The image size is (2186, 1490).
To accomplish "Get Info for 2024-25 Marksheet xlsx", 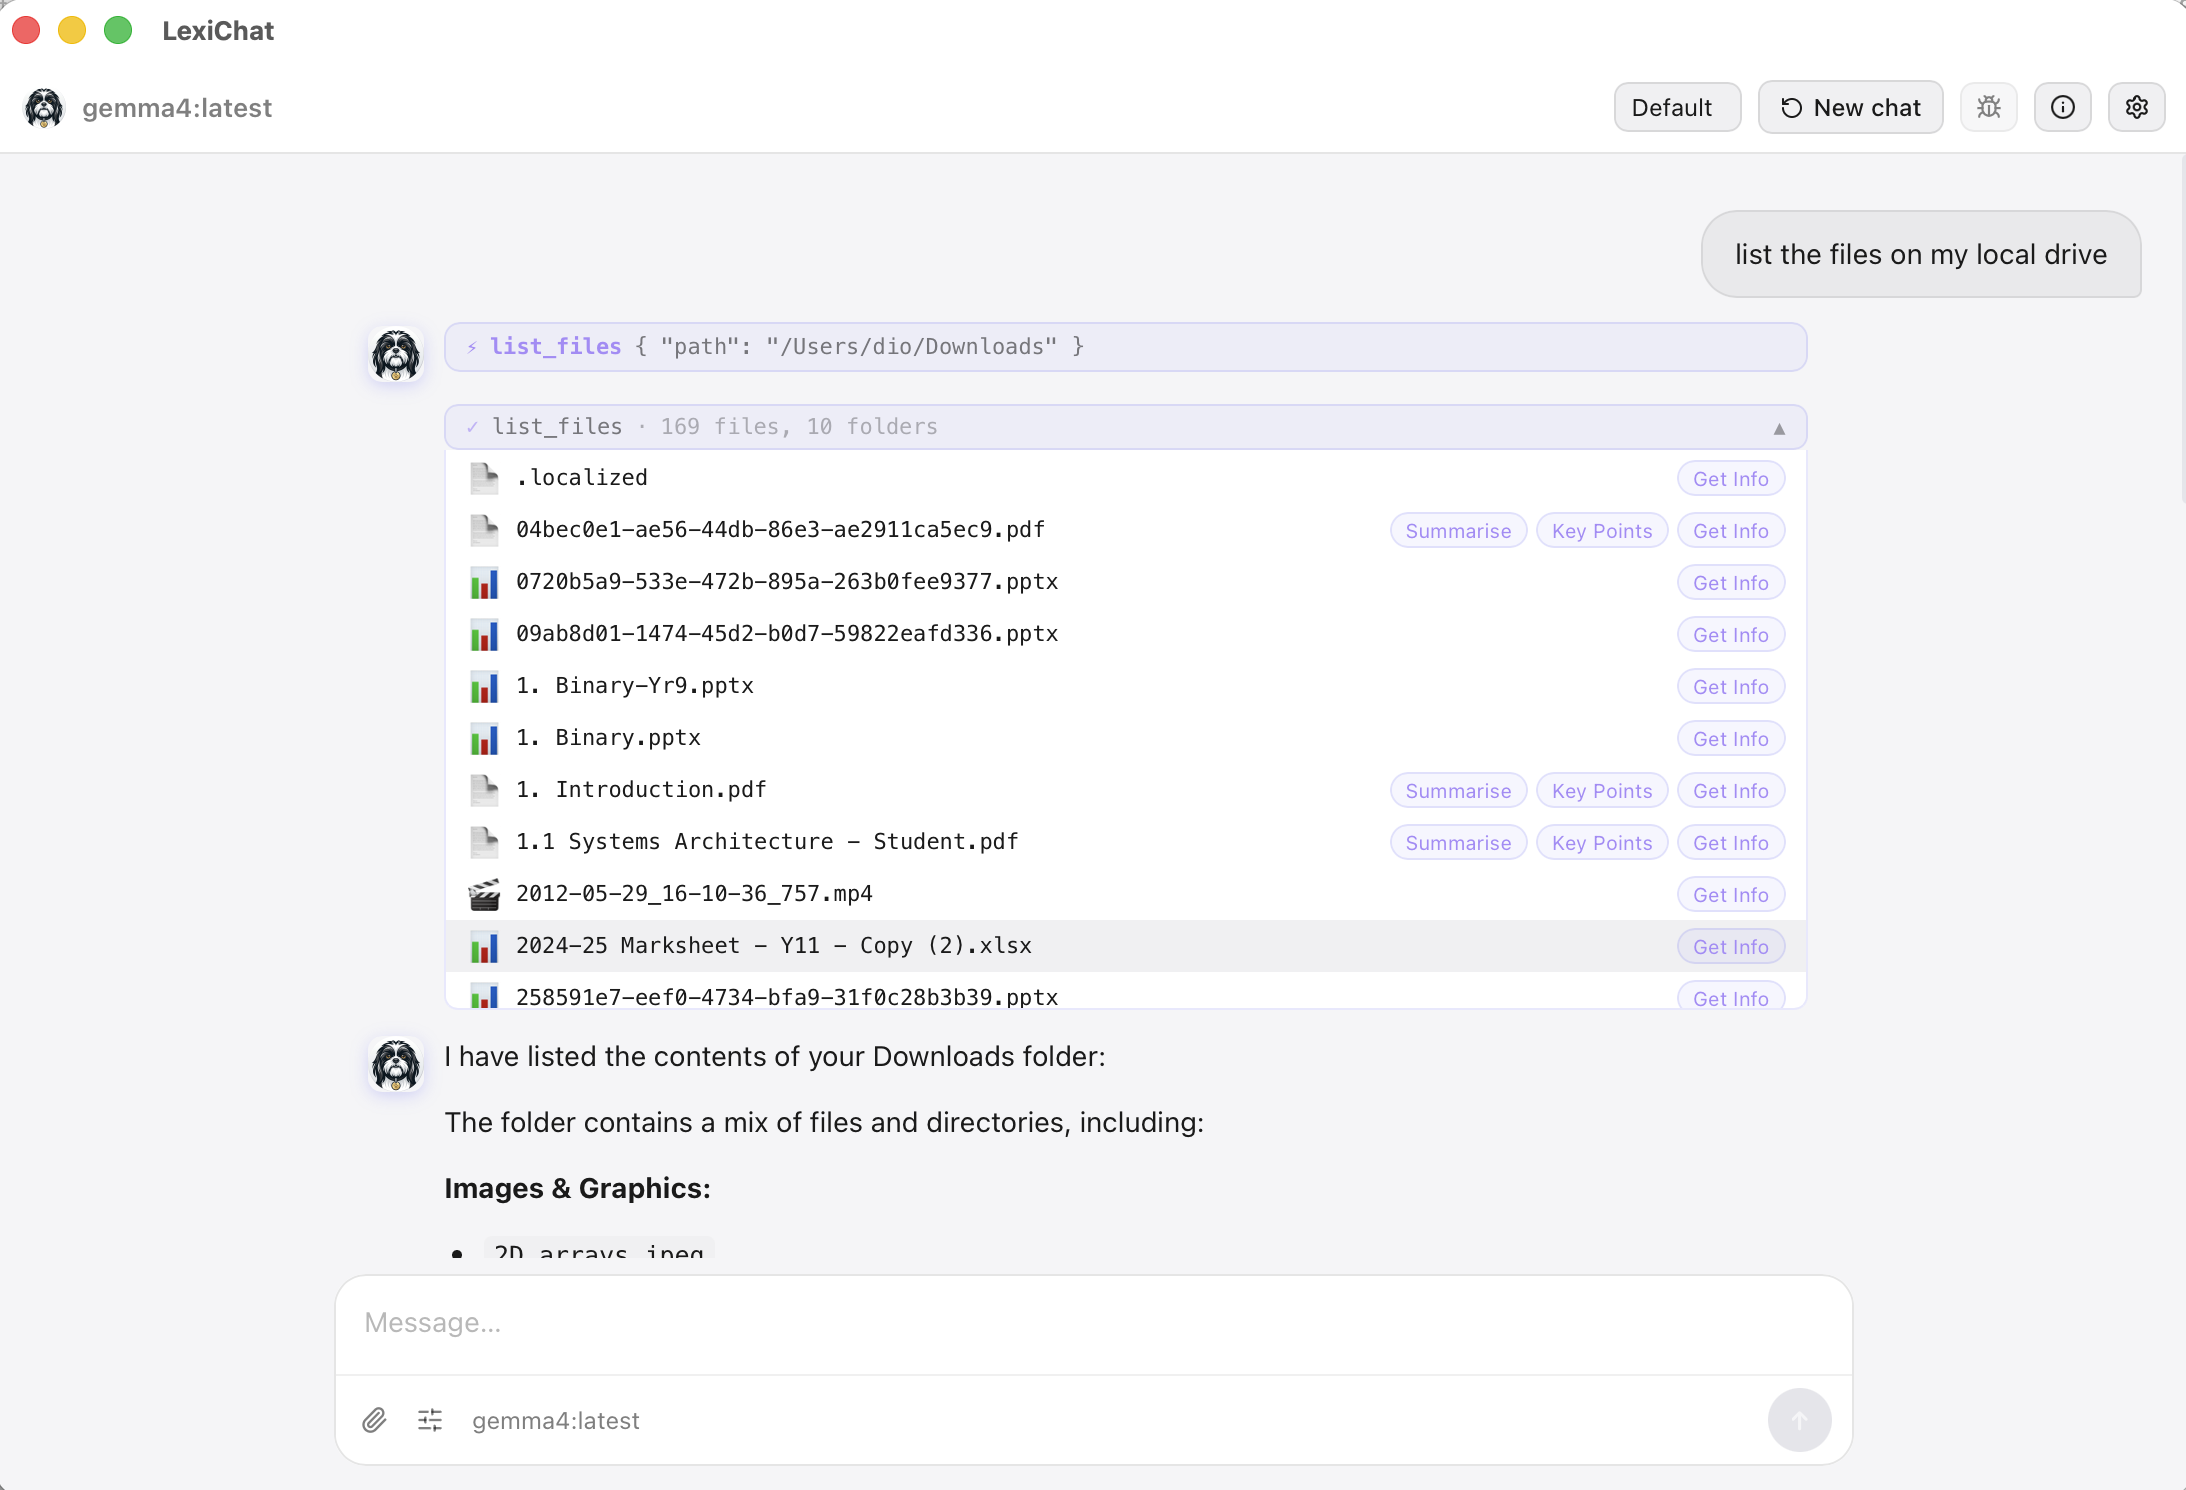I will (1730, 946).
